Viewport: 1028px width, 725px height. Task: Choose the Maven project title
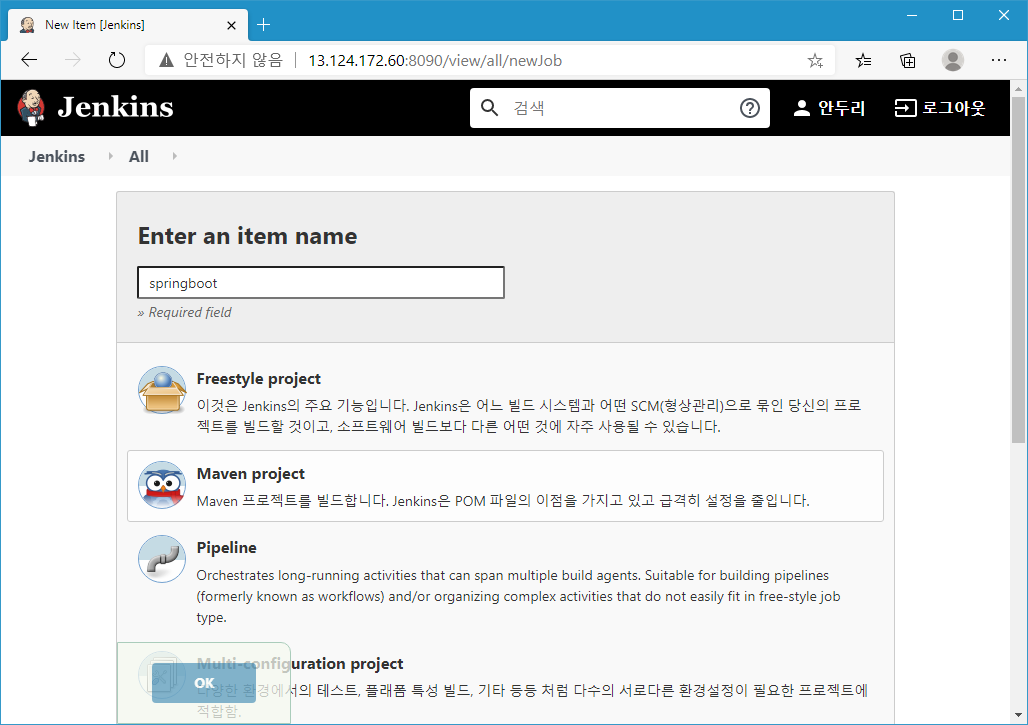[250, 473]
